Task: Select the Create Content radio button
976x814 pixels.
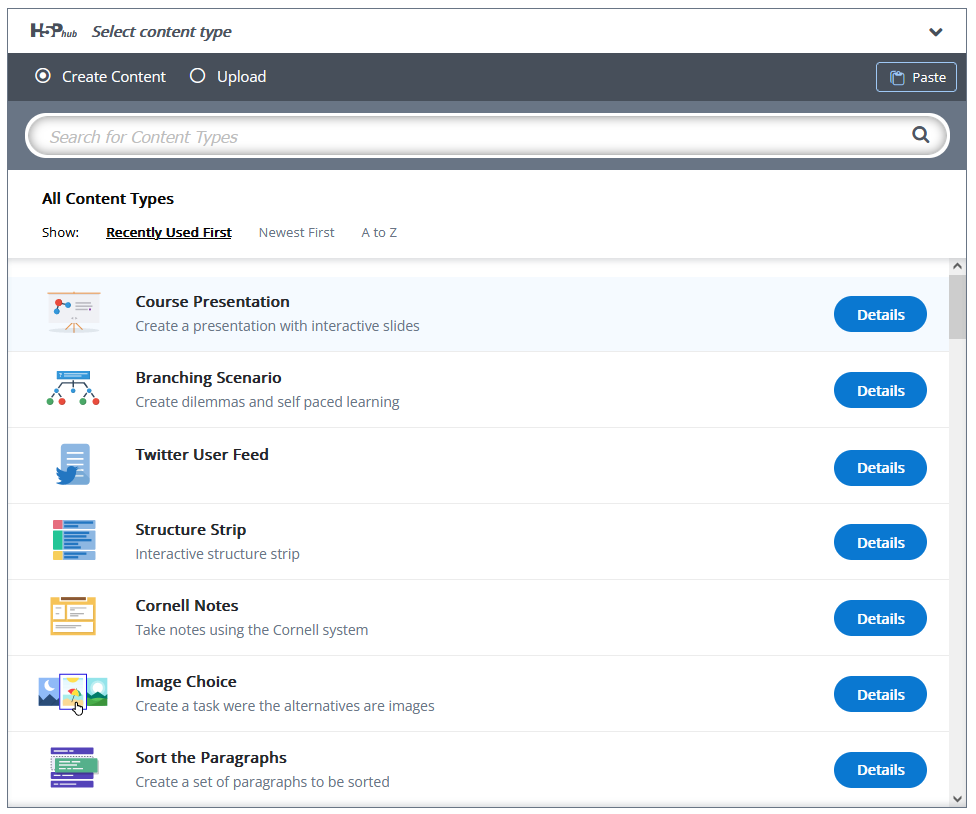Action: pos(42,75)
